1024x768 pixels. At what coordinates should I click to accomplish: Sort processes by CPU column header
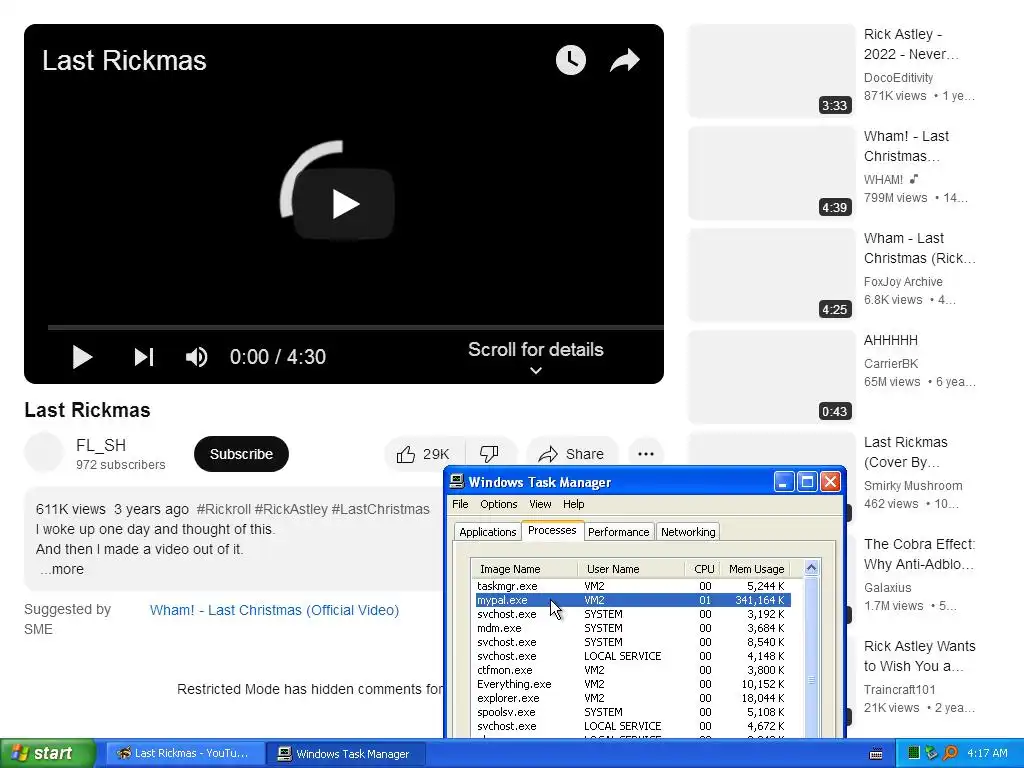(x=703, y=569)
